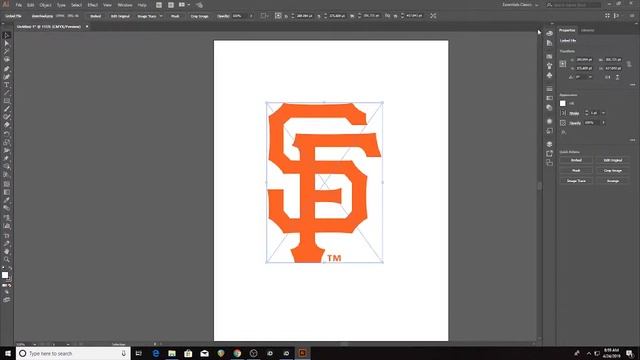
Task: Open the stroke weight dropdown in Properties
Action: (603, 113)
